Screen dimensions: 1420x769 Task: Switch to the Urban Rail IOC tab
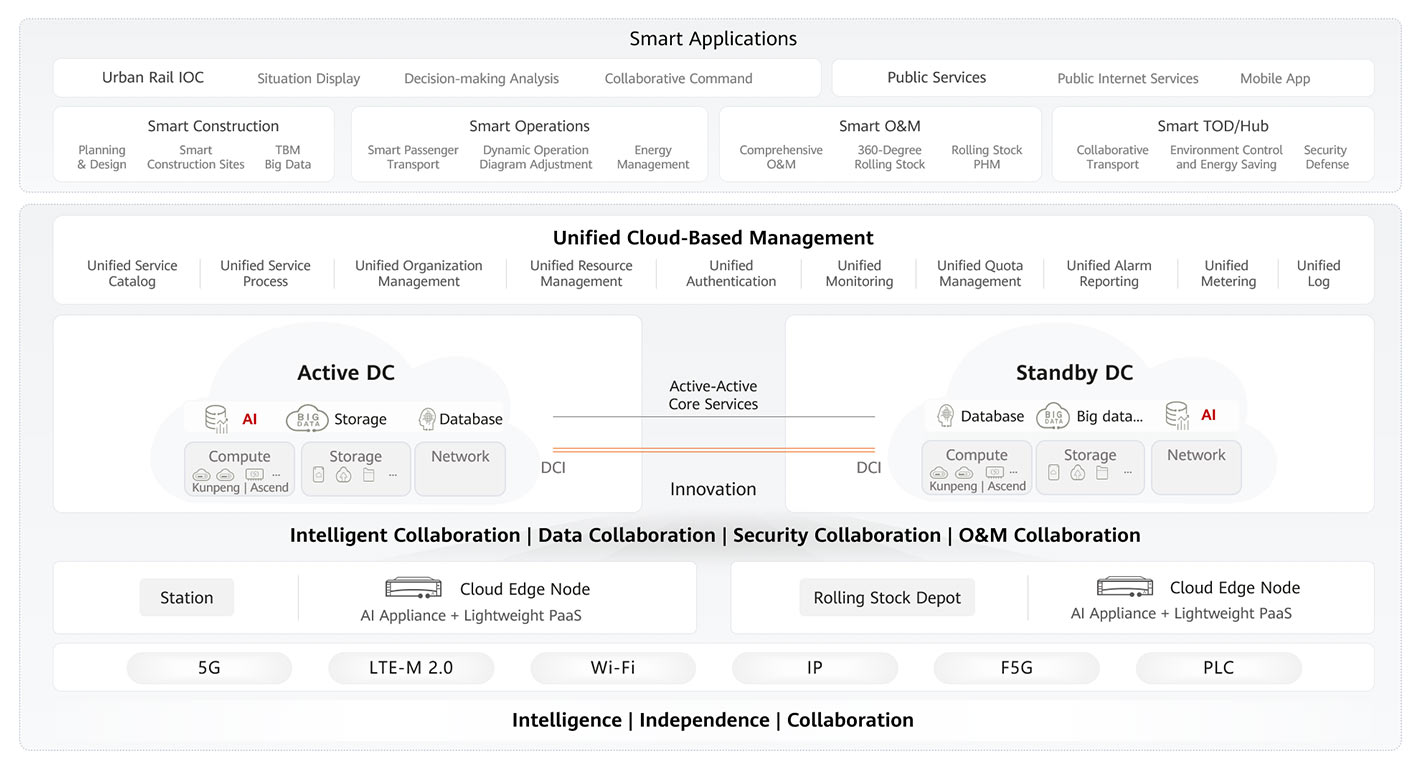pyautogui.click(x=152, y=77)
